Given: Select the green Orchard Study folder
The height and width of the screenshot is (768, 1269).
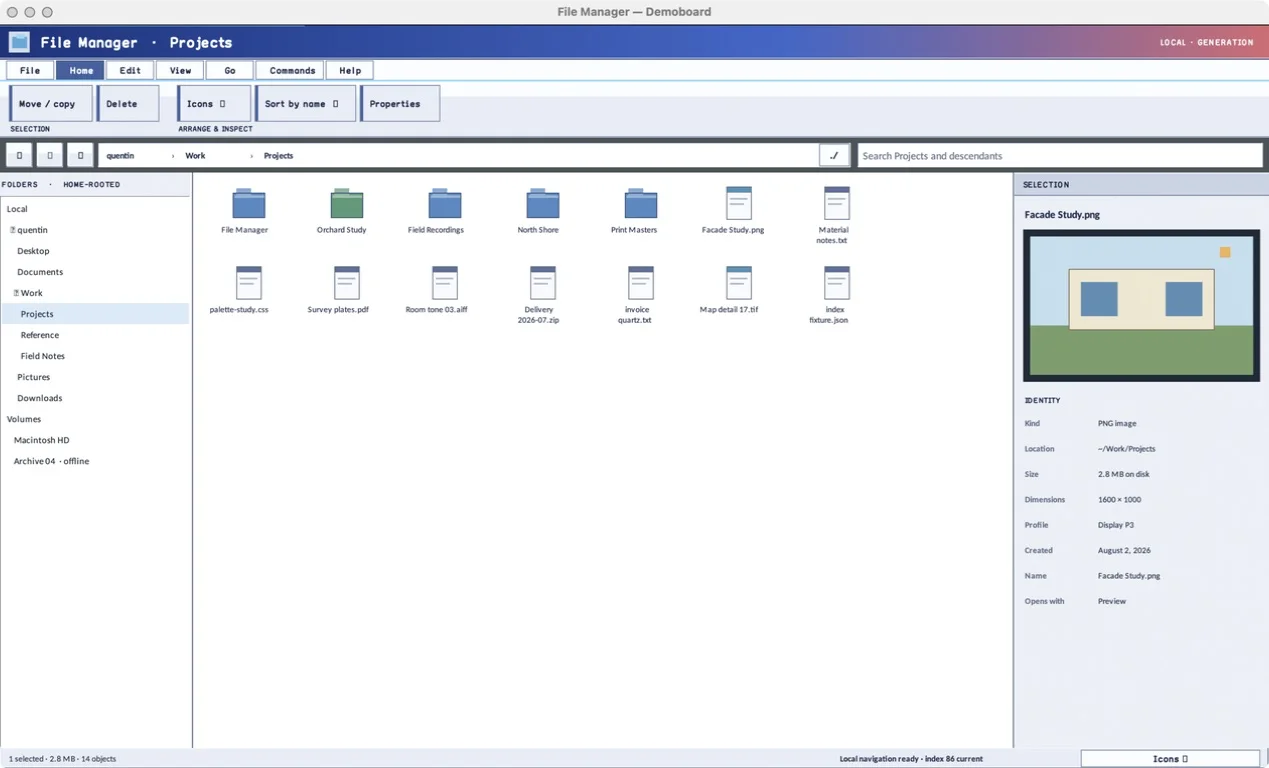Looking at the screenshot, I should point(347,203).
